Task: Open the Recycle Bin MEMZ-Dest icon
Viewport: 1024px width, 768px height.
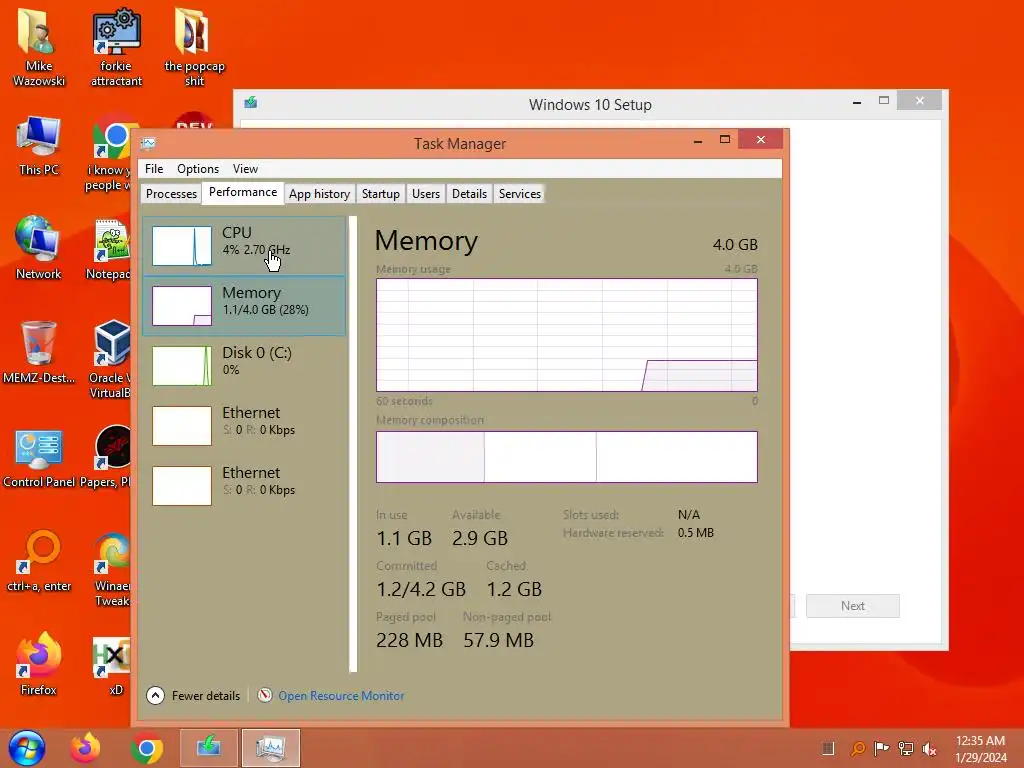Action: click(39, 353)
